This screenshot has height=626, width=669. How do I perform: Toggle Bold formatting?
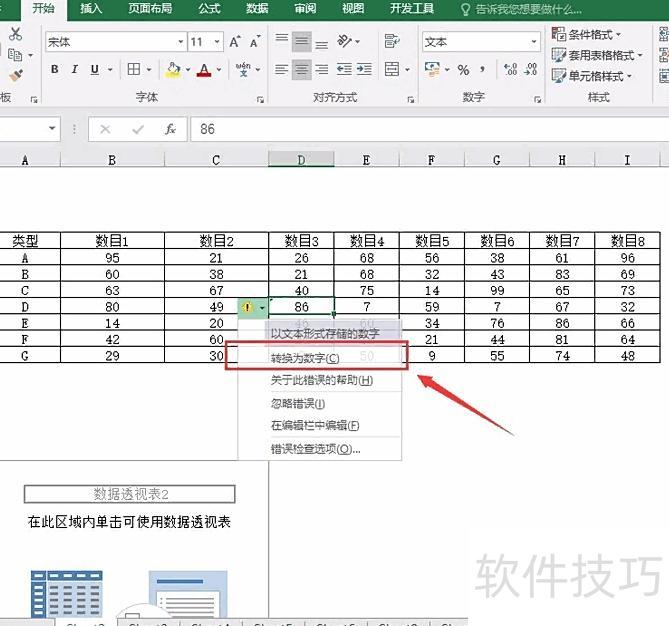pos(55,69)
